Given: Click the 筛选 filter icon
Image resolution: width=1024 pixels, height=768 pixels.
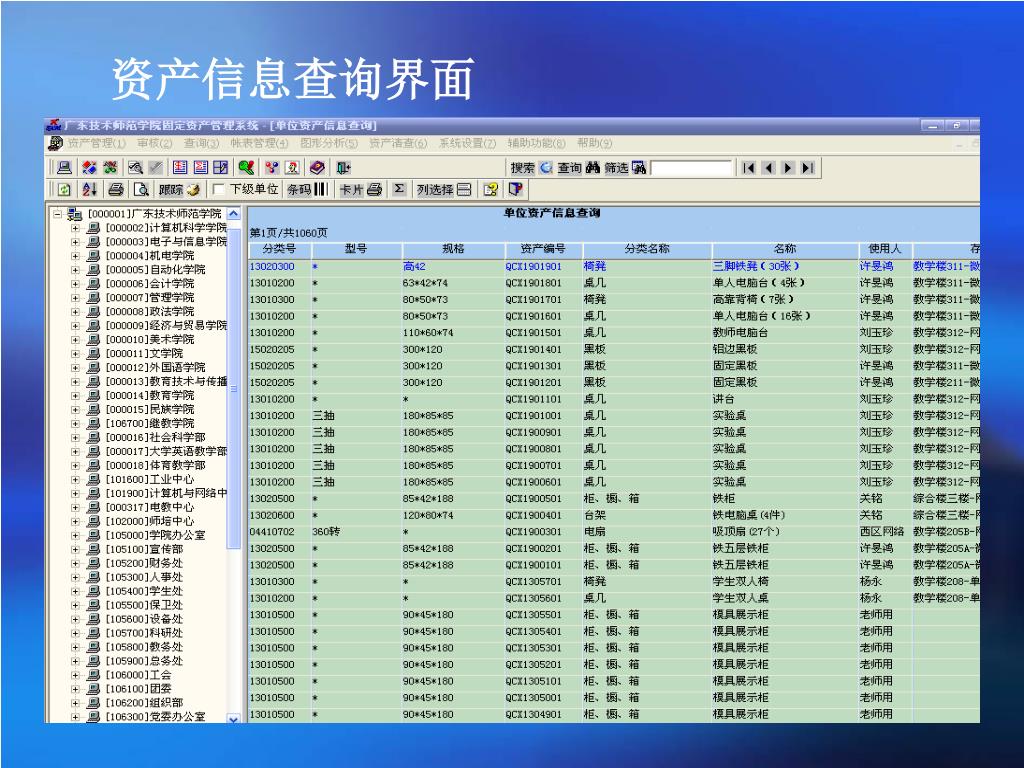Looking at the screenshot, I should [x=639, y=168].
